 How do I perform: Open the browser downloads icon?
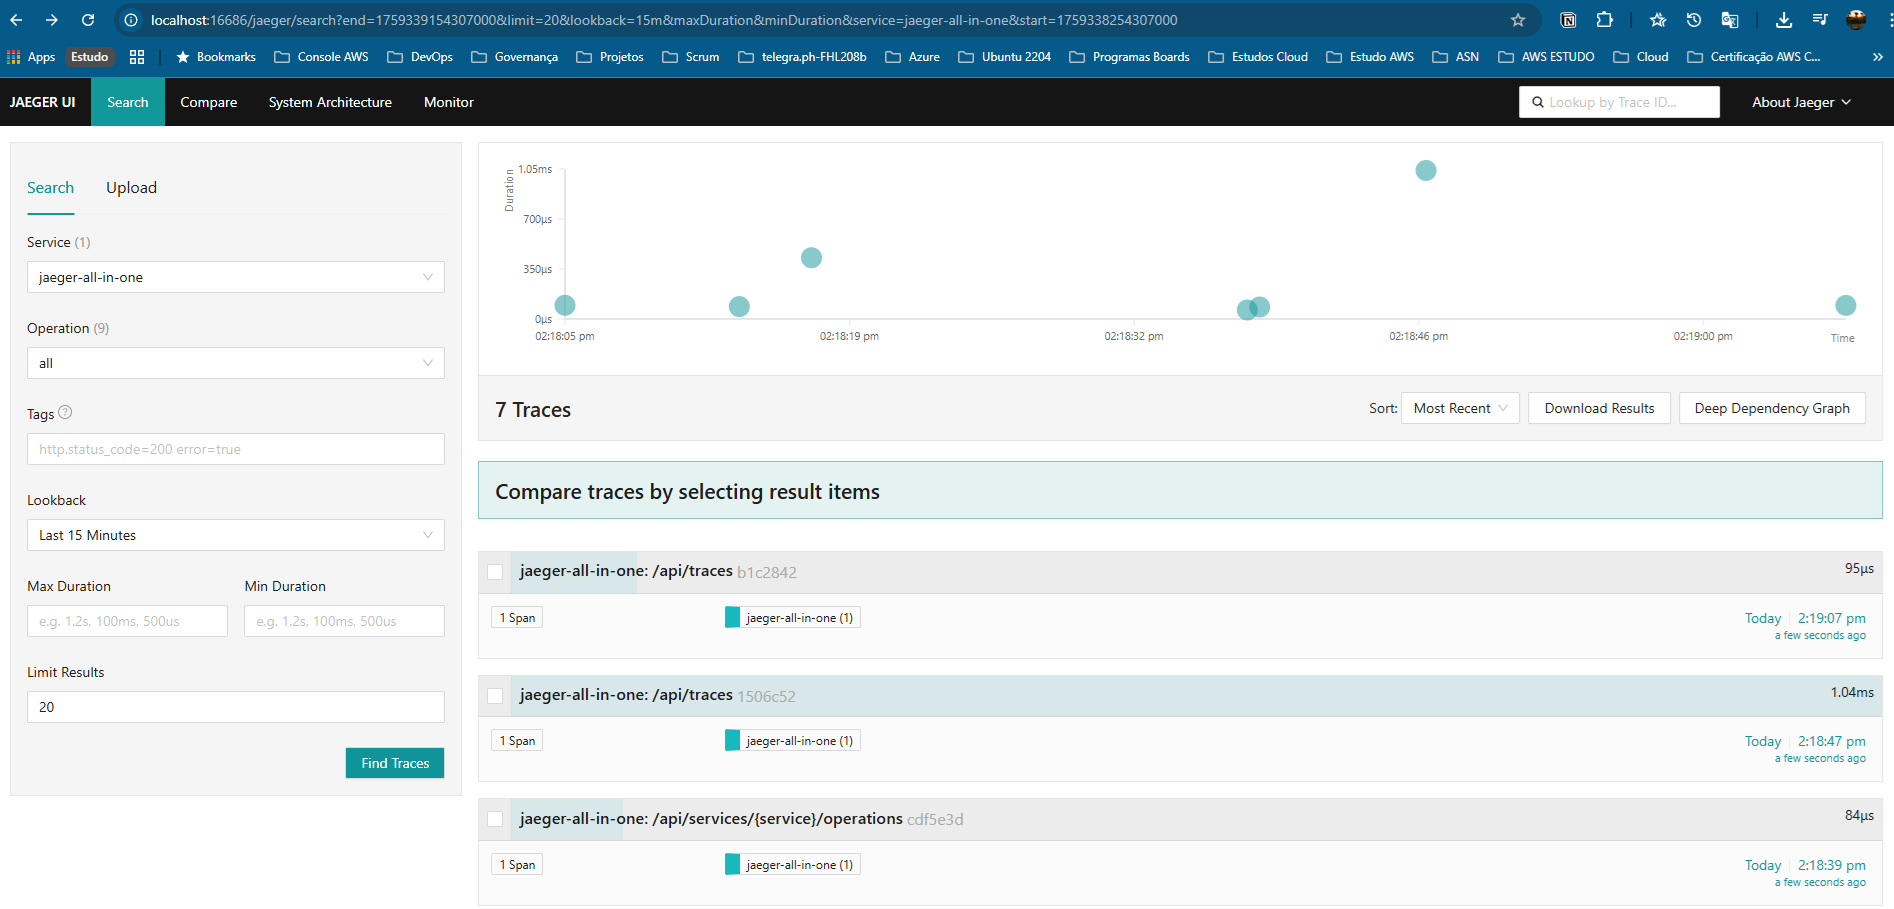[1783, 20]
